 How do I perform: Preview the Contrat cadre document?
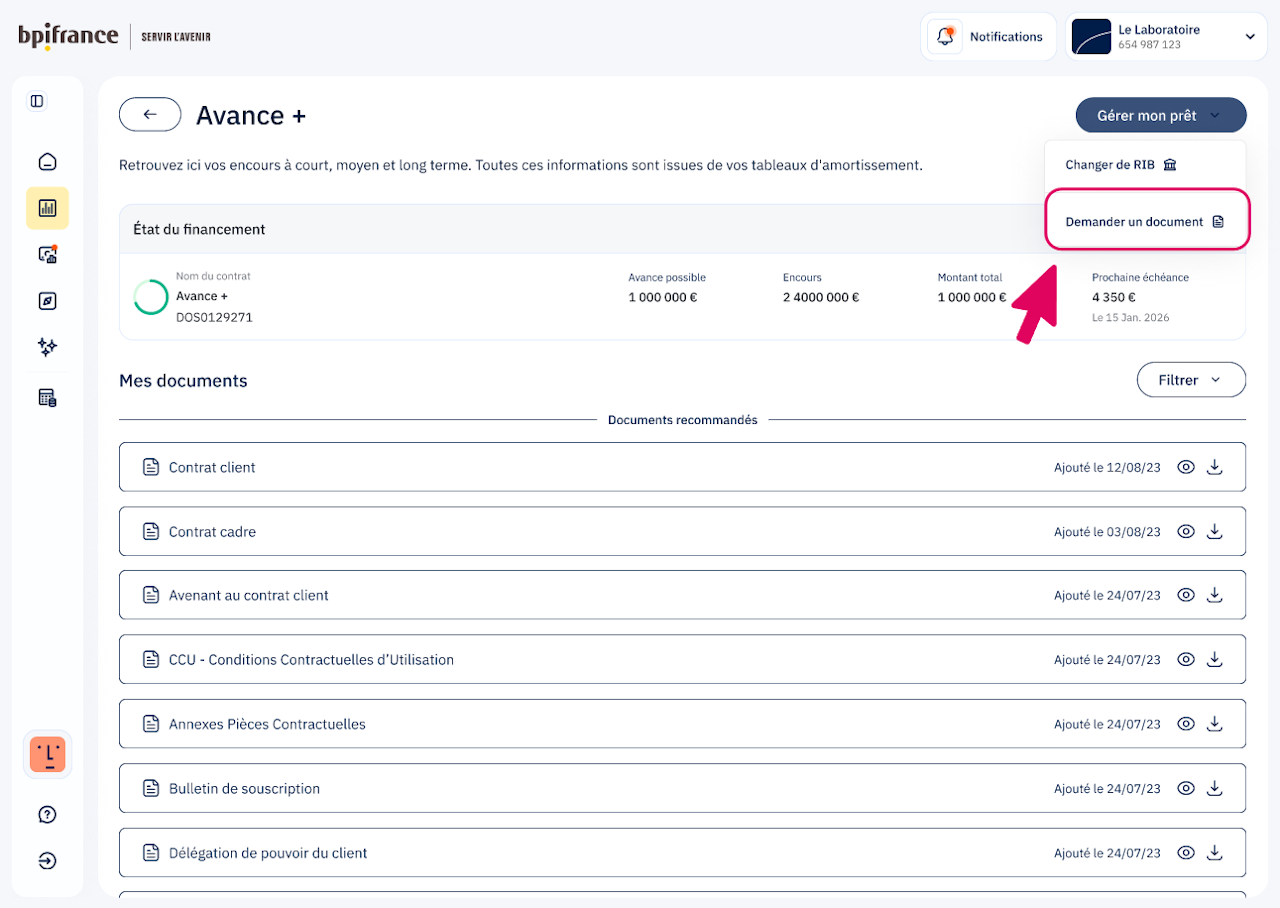pos(1186,531)
